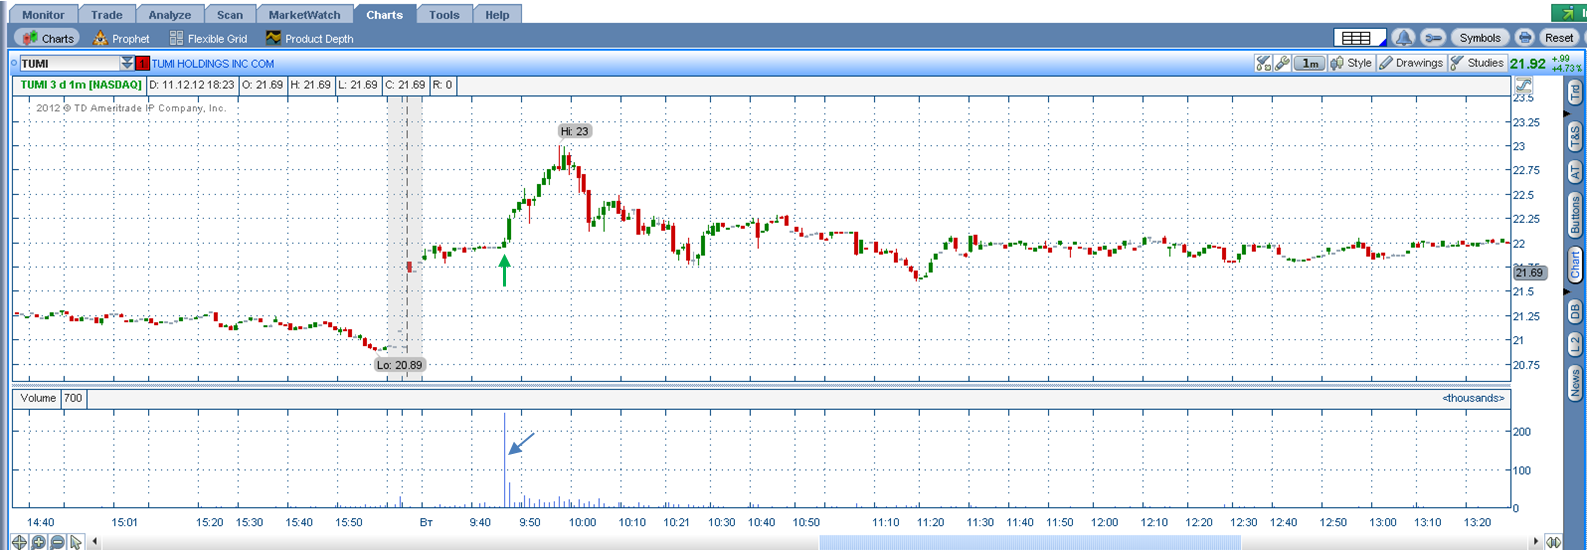1590x550 pixels.
Task: Click the zoom in magnifier
Action: (x=38, y=542)
